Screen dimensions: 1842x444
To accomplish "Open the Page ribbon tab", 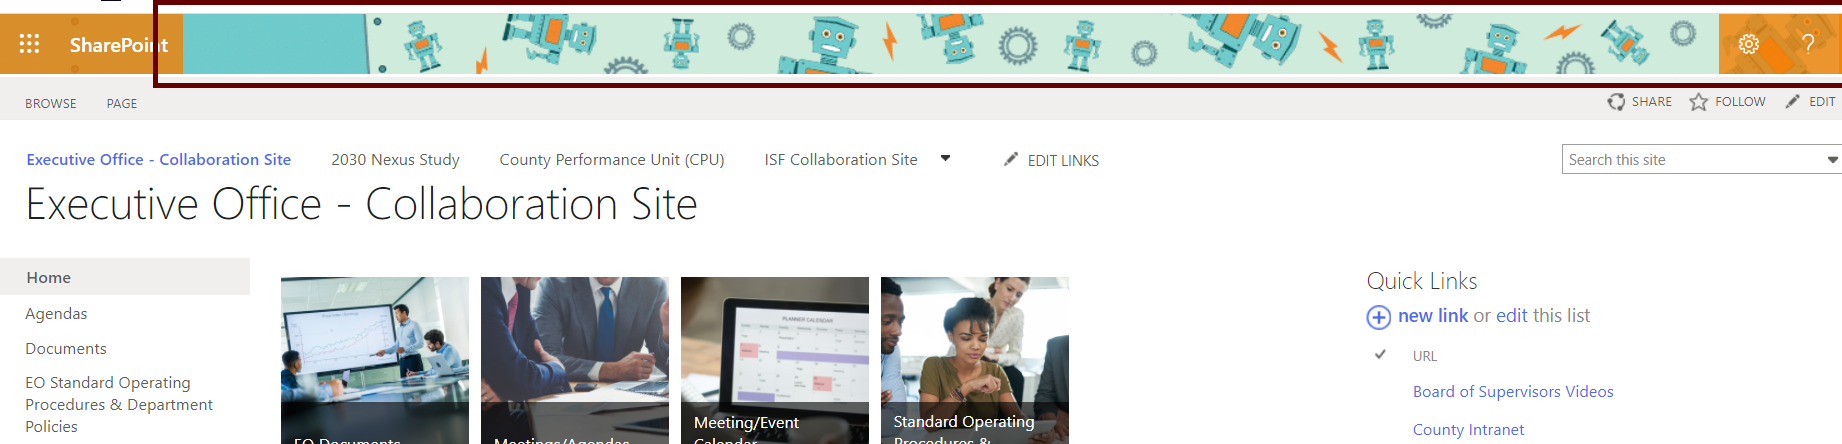I will (x=122, y=103).
